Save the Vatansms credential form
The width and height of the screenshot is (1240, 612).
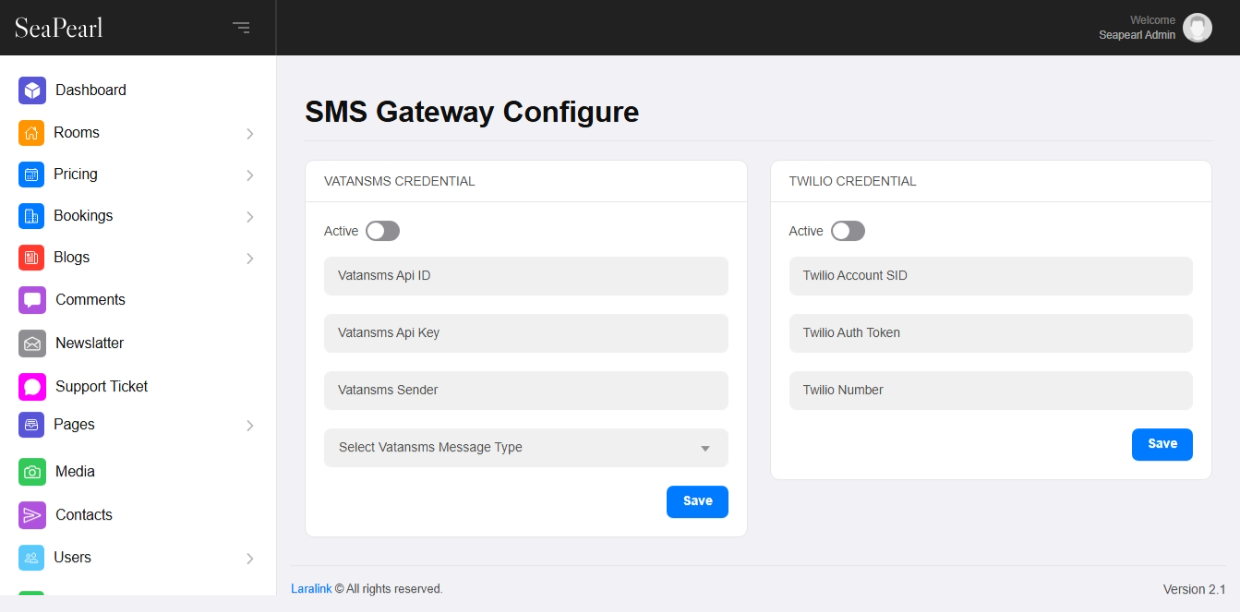697,501
